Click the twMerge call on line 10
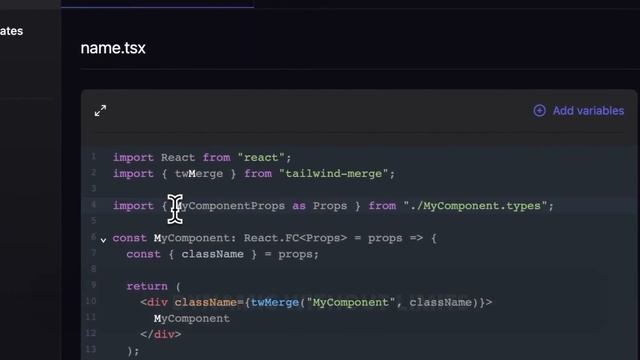 (275, 302)
